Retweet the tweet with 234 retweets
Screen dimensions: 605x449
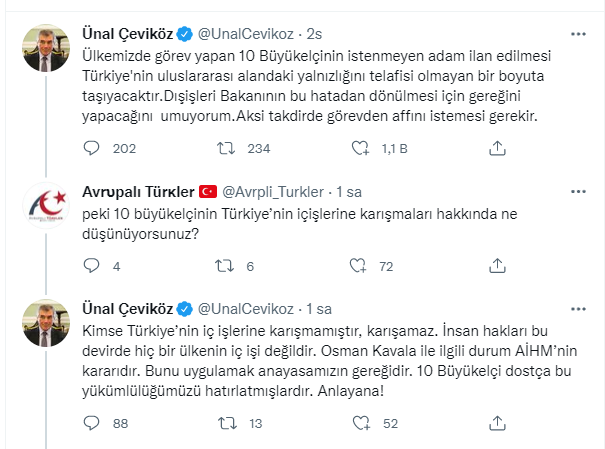point(226,148)
